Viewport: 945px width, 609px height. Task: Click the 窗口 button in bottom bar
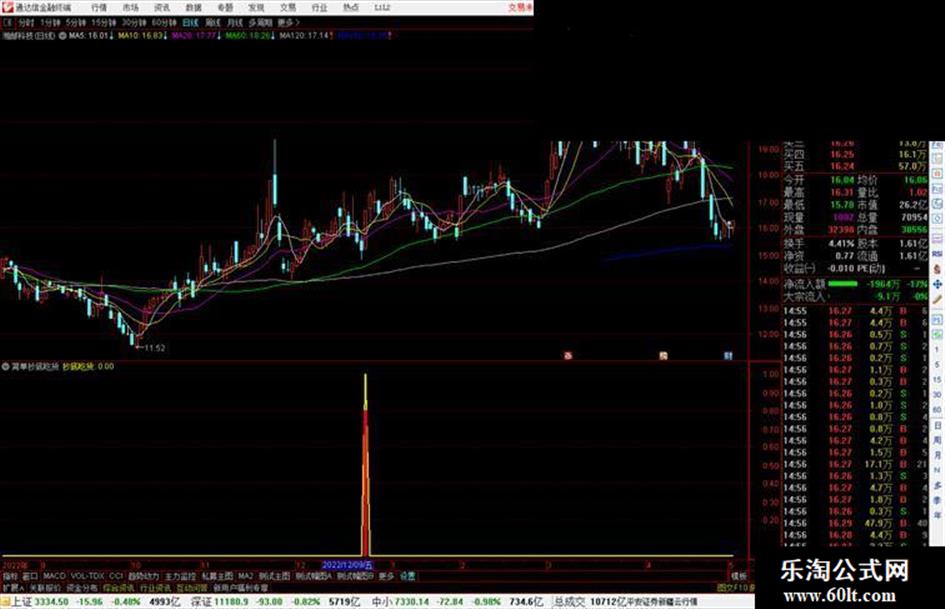30,576
